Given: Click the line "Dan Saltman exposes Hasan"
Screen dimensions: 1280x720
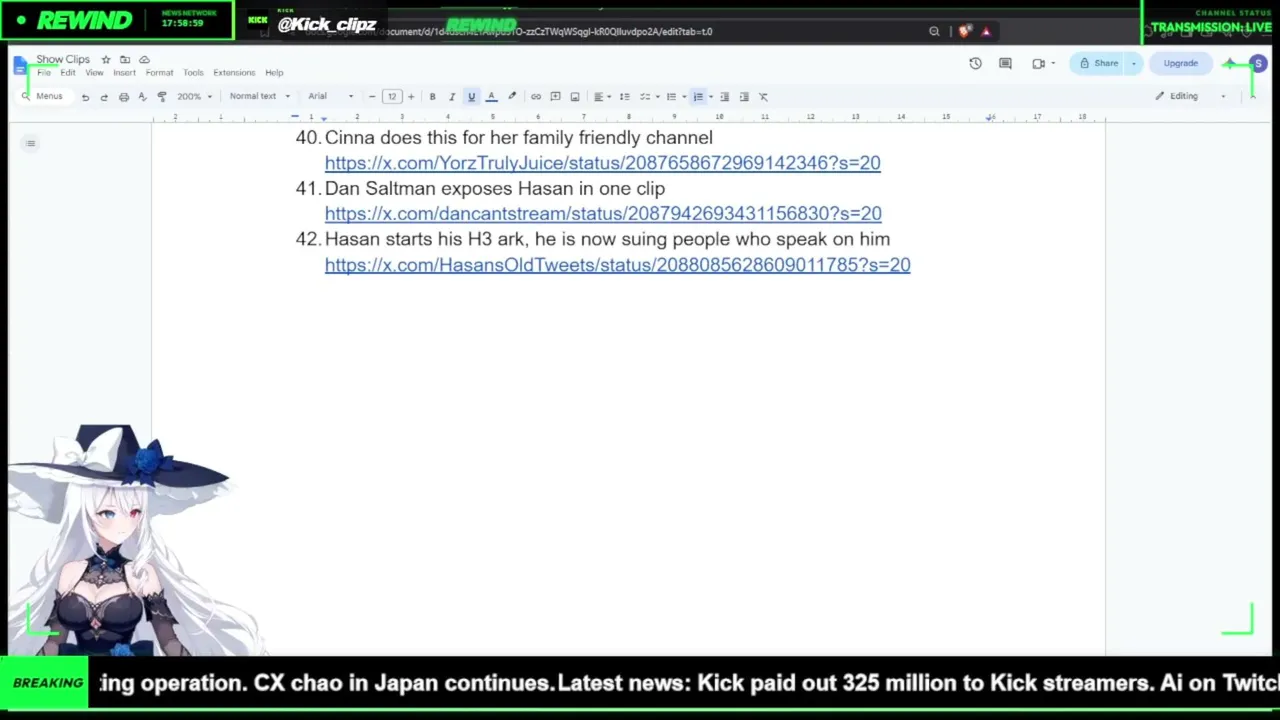Looking at the screenshot, I should click(495, 189).
